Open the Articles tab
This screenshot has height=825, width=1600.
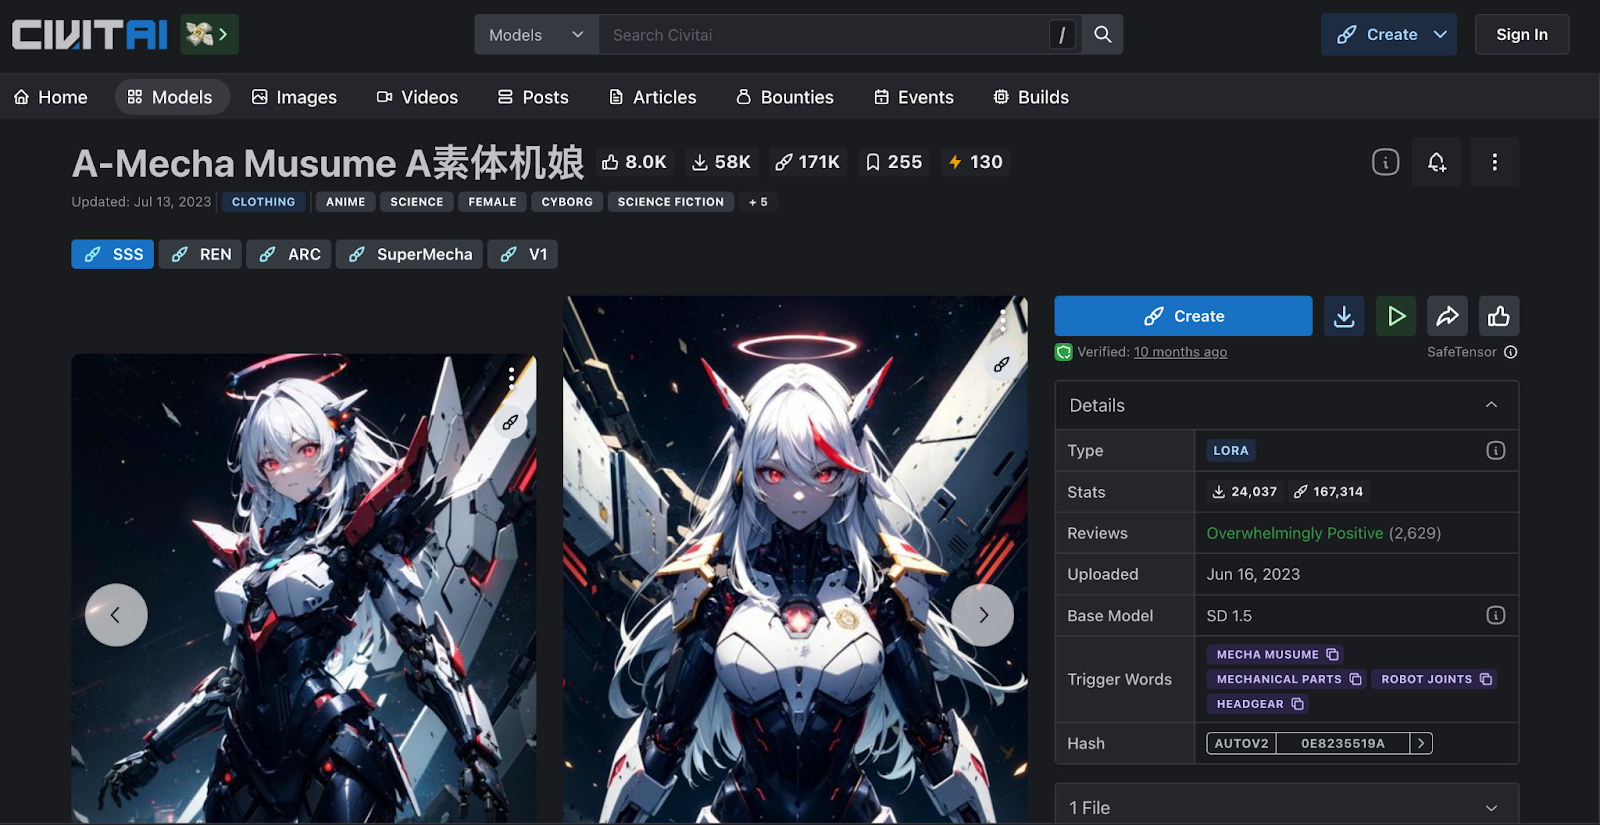(652, 97)
